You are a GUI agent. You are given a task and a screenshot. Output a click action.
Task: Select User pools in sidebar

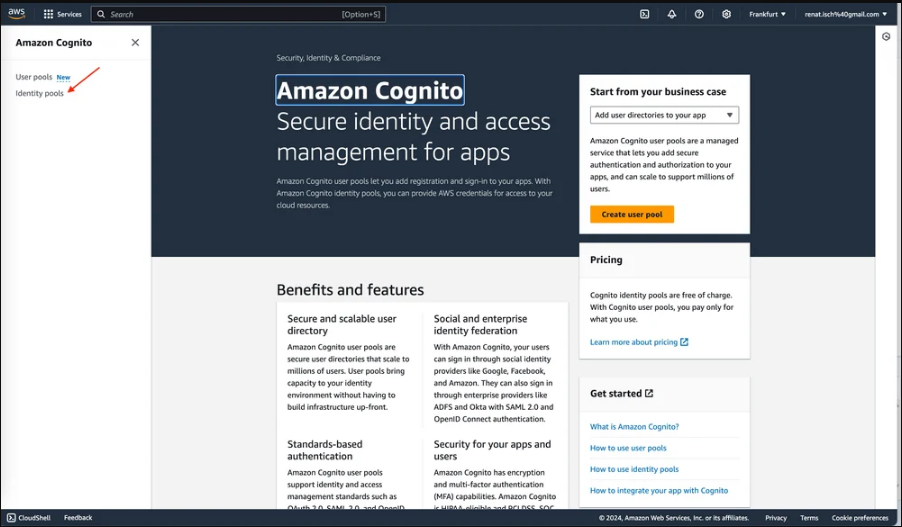click(34, 77)
